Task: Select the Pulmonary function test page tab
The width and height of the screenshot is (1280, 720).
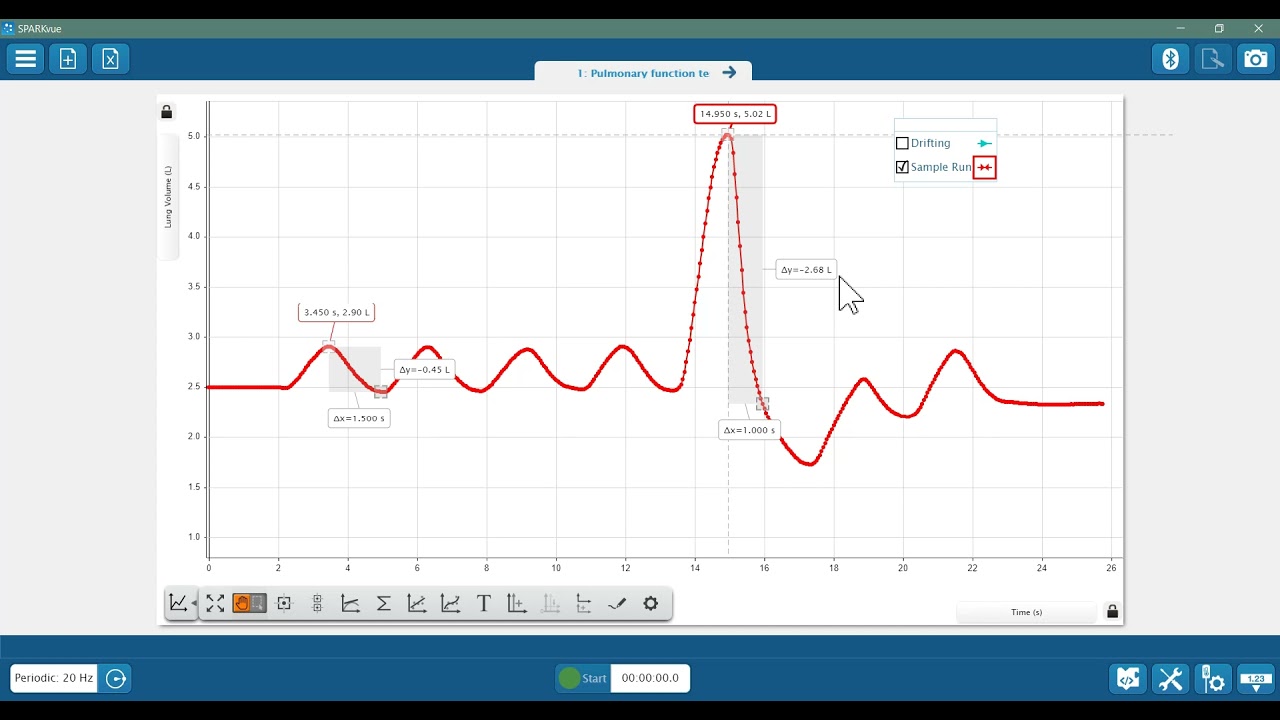Action: point(643,72)
